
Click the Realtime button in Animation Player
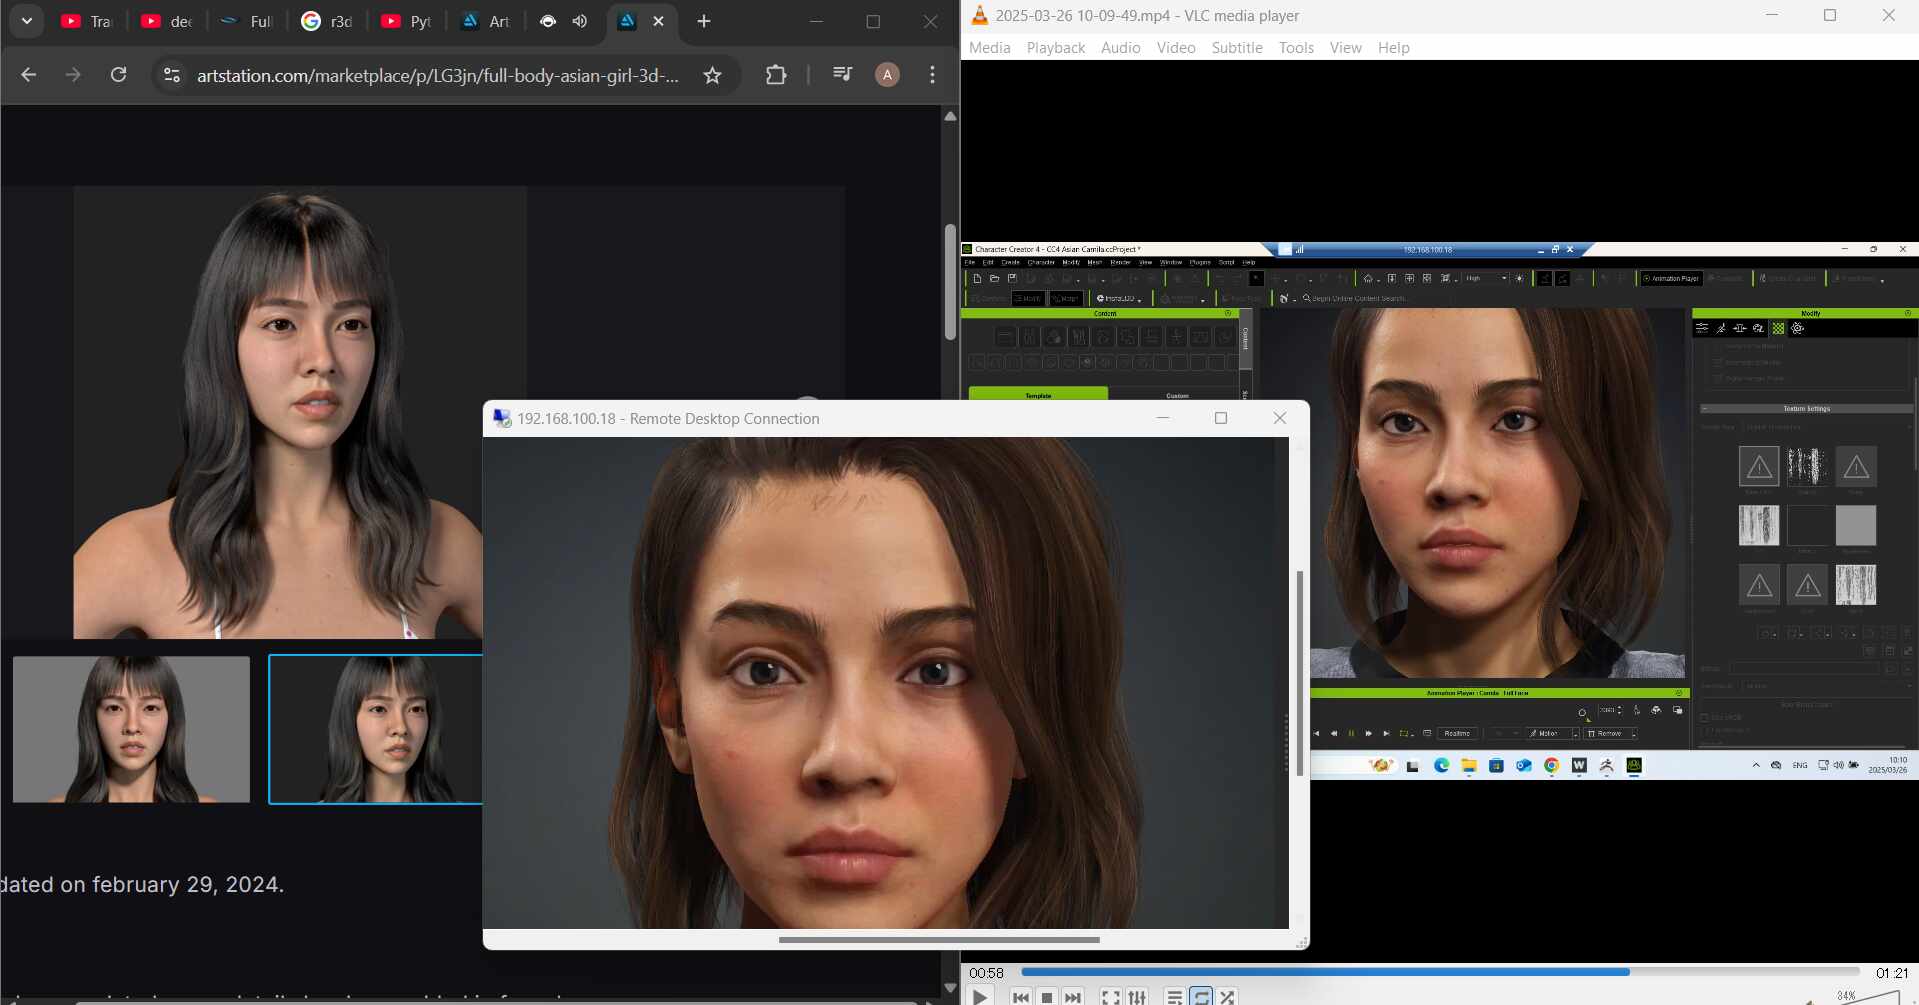tap(1458, 733)
